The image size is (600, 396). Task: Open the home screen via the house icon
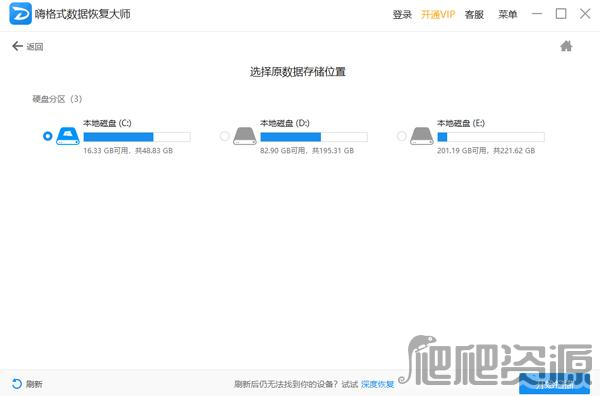[566, 46]
